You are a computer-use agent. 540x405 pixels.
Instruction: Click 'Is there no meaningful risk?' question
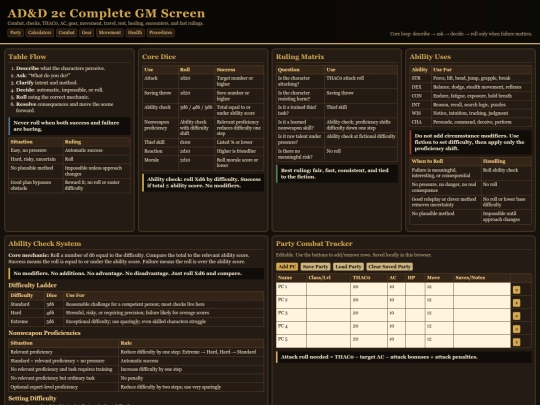click(x=300, y=154)
